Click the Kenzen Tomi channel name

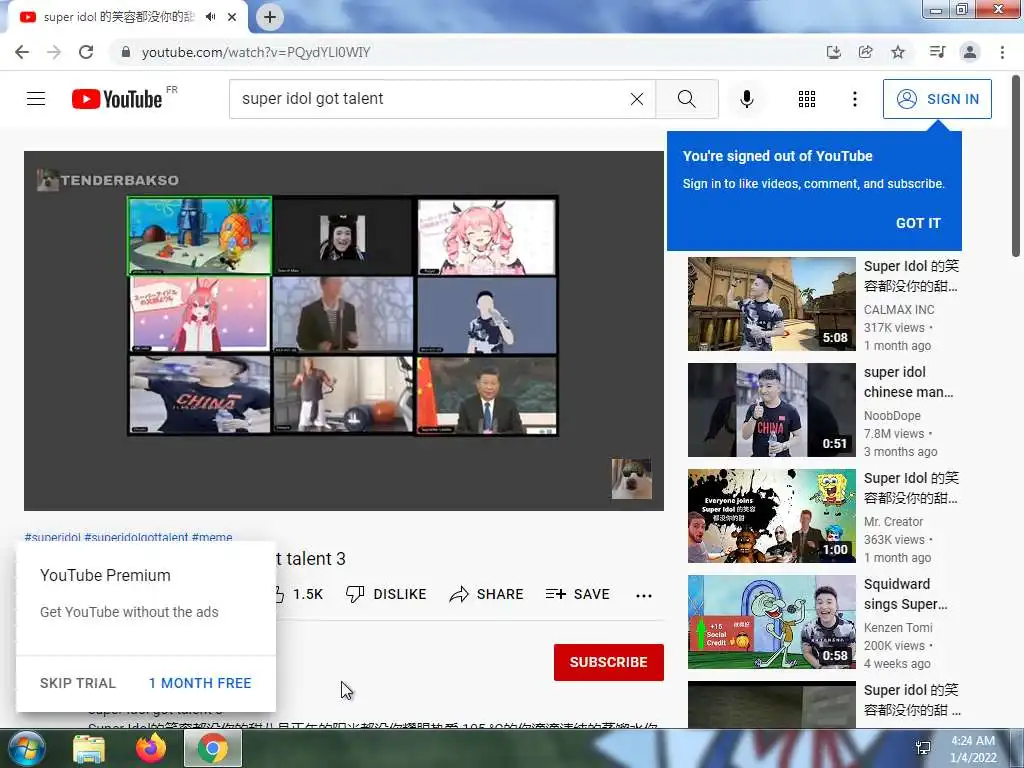pyautogui.click(x=898, y=628)
